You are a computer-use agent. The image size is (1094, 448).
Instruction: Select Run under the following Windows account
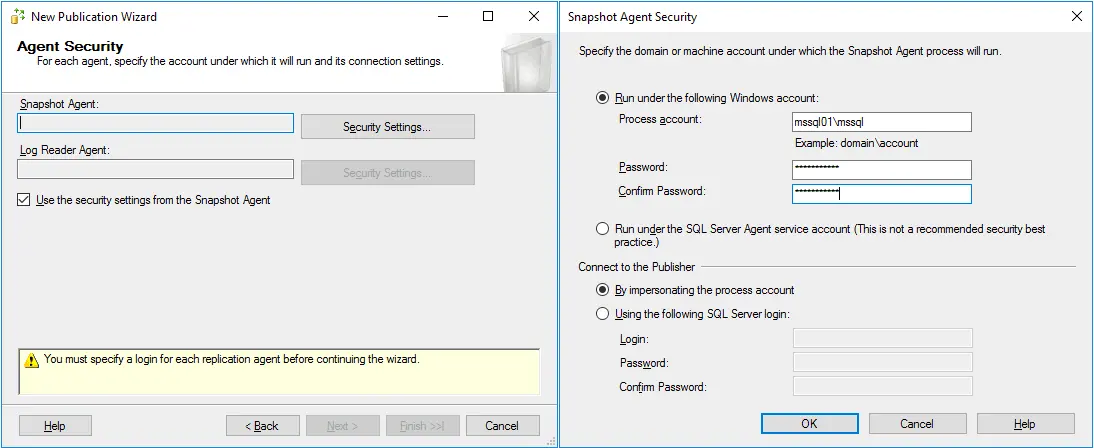point(602,98)
